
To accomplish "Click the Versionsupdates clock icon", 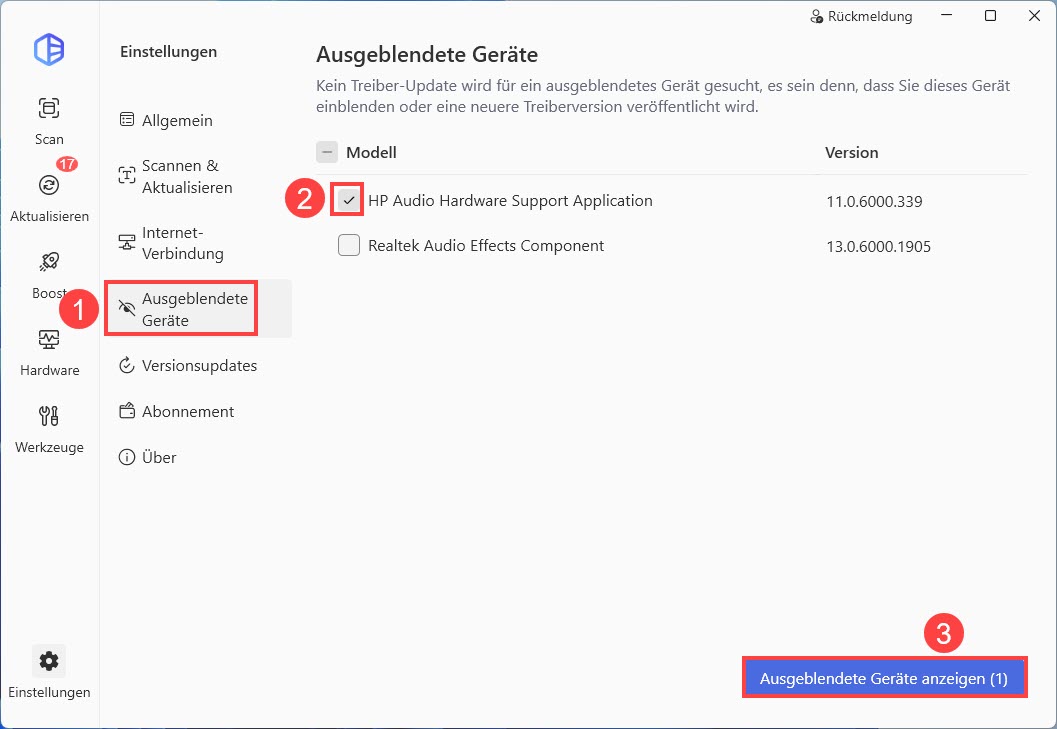I will point(127,366).
